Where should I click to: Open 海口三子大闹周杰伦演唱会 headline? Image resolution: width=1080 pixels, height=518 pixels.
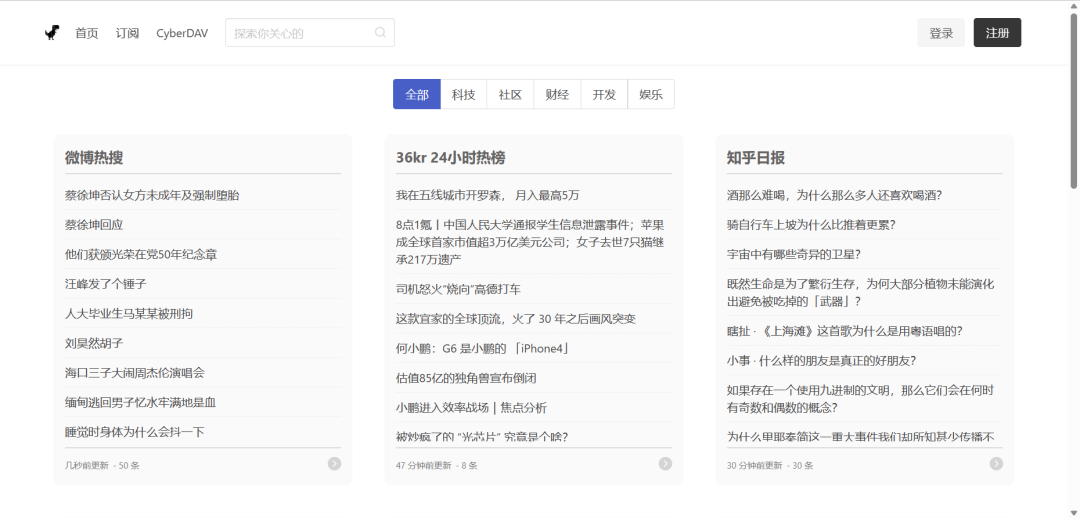pos(135,373)
